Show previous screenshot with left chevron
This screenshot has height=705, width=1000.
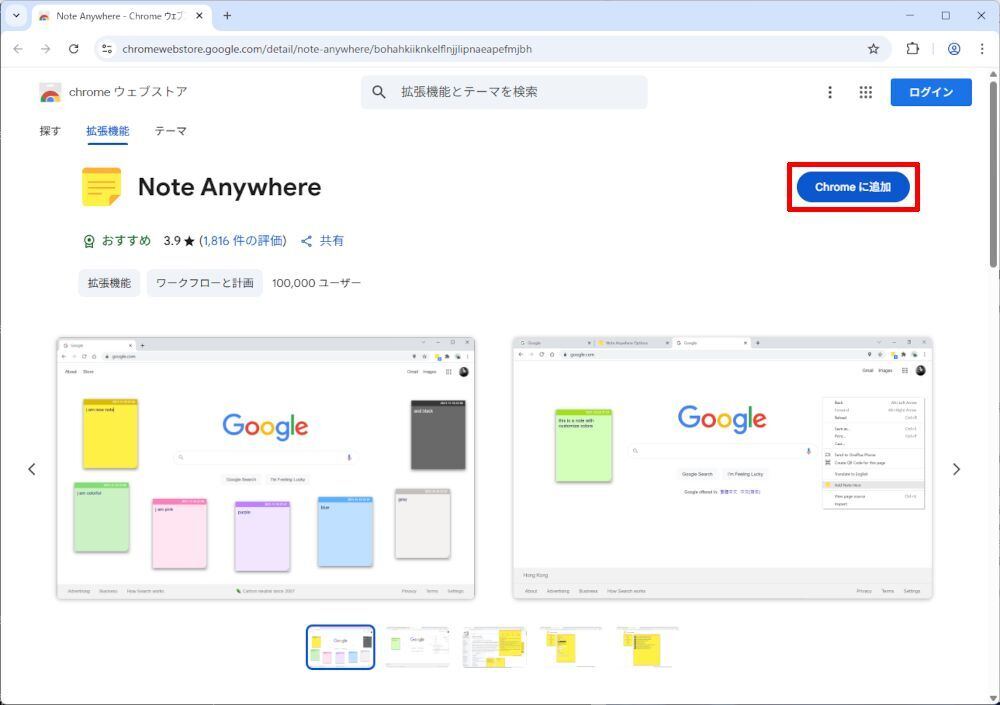pos(31,470)
